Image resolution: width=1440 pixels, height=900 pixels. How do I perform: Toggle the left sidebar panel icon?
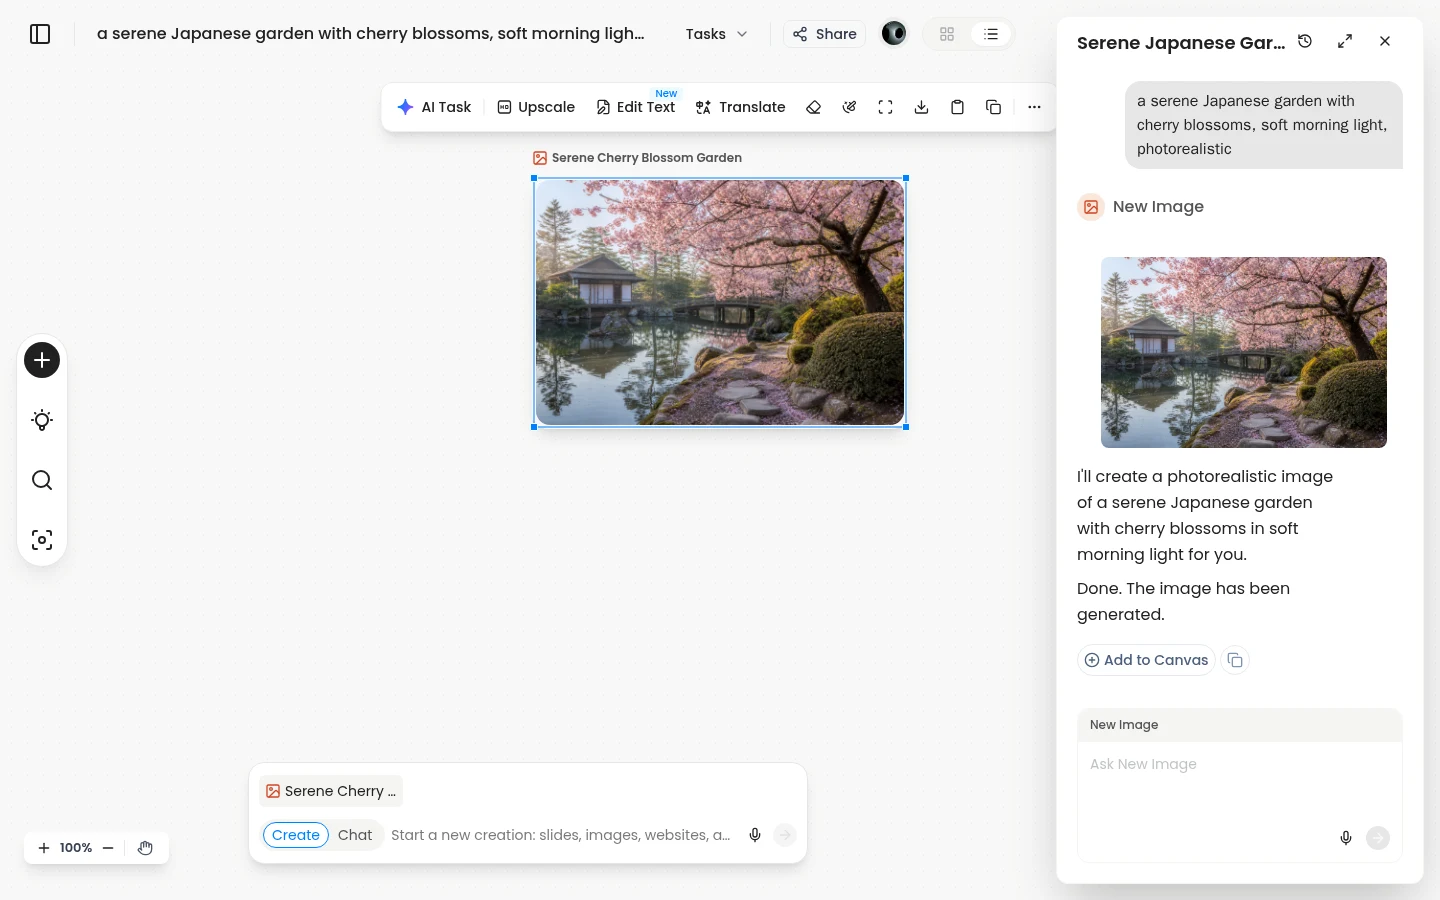pos(40,34)
